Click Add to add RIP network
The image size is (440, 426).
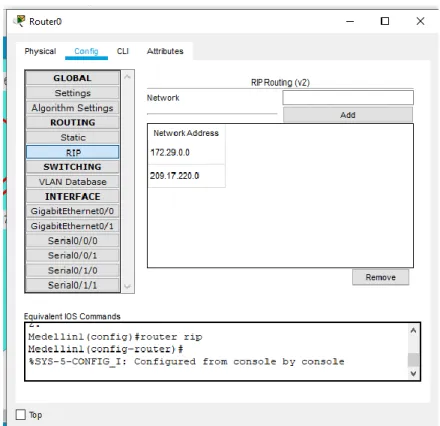coord(348,115)
